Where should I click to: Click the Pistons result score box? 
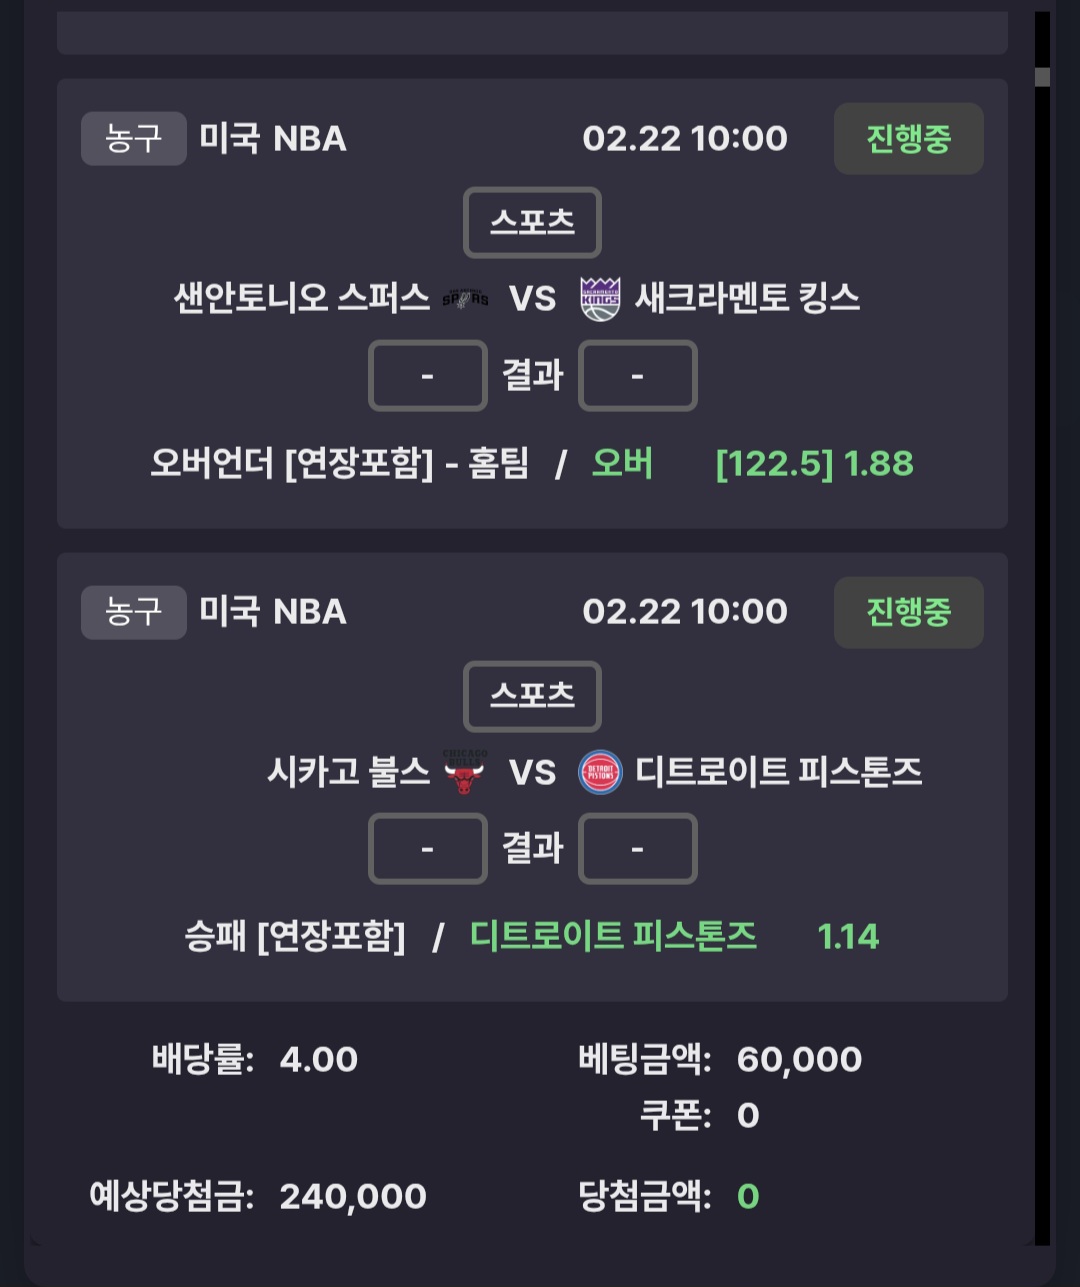pos(637,849)
